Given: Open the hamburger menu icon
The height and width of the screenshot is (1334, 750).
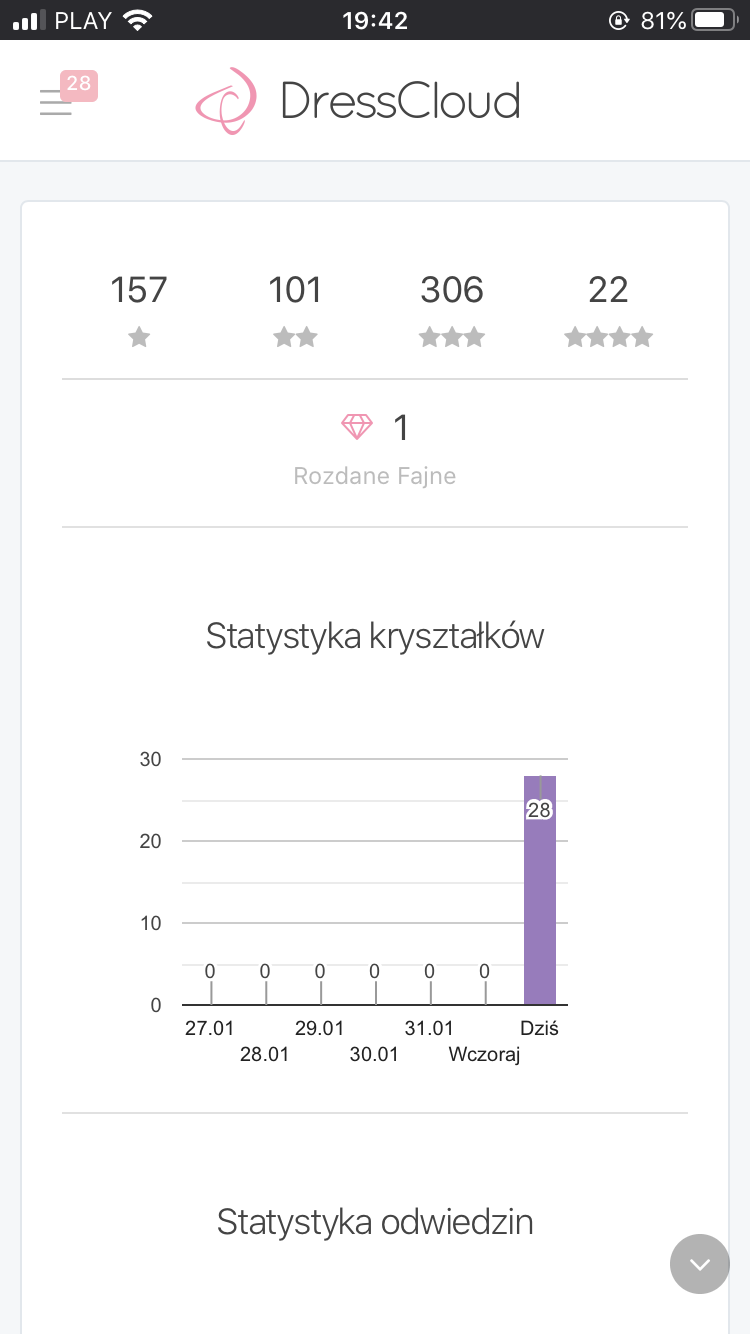Looking at the screenshot, I should click(56, 103).
